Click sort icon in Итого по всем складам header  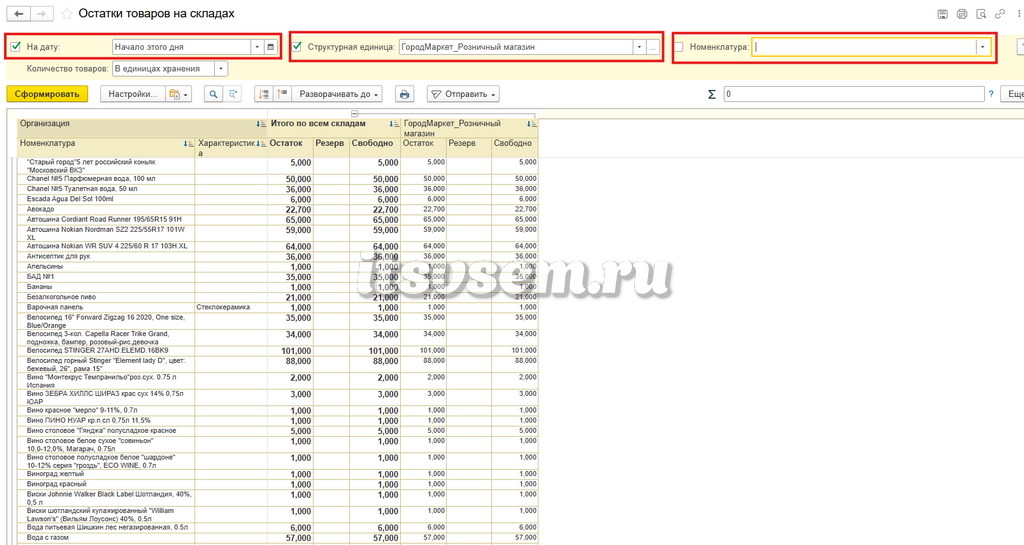click(394, 124)
